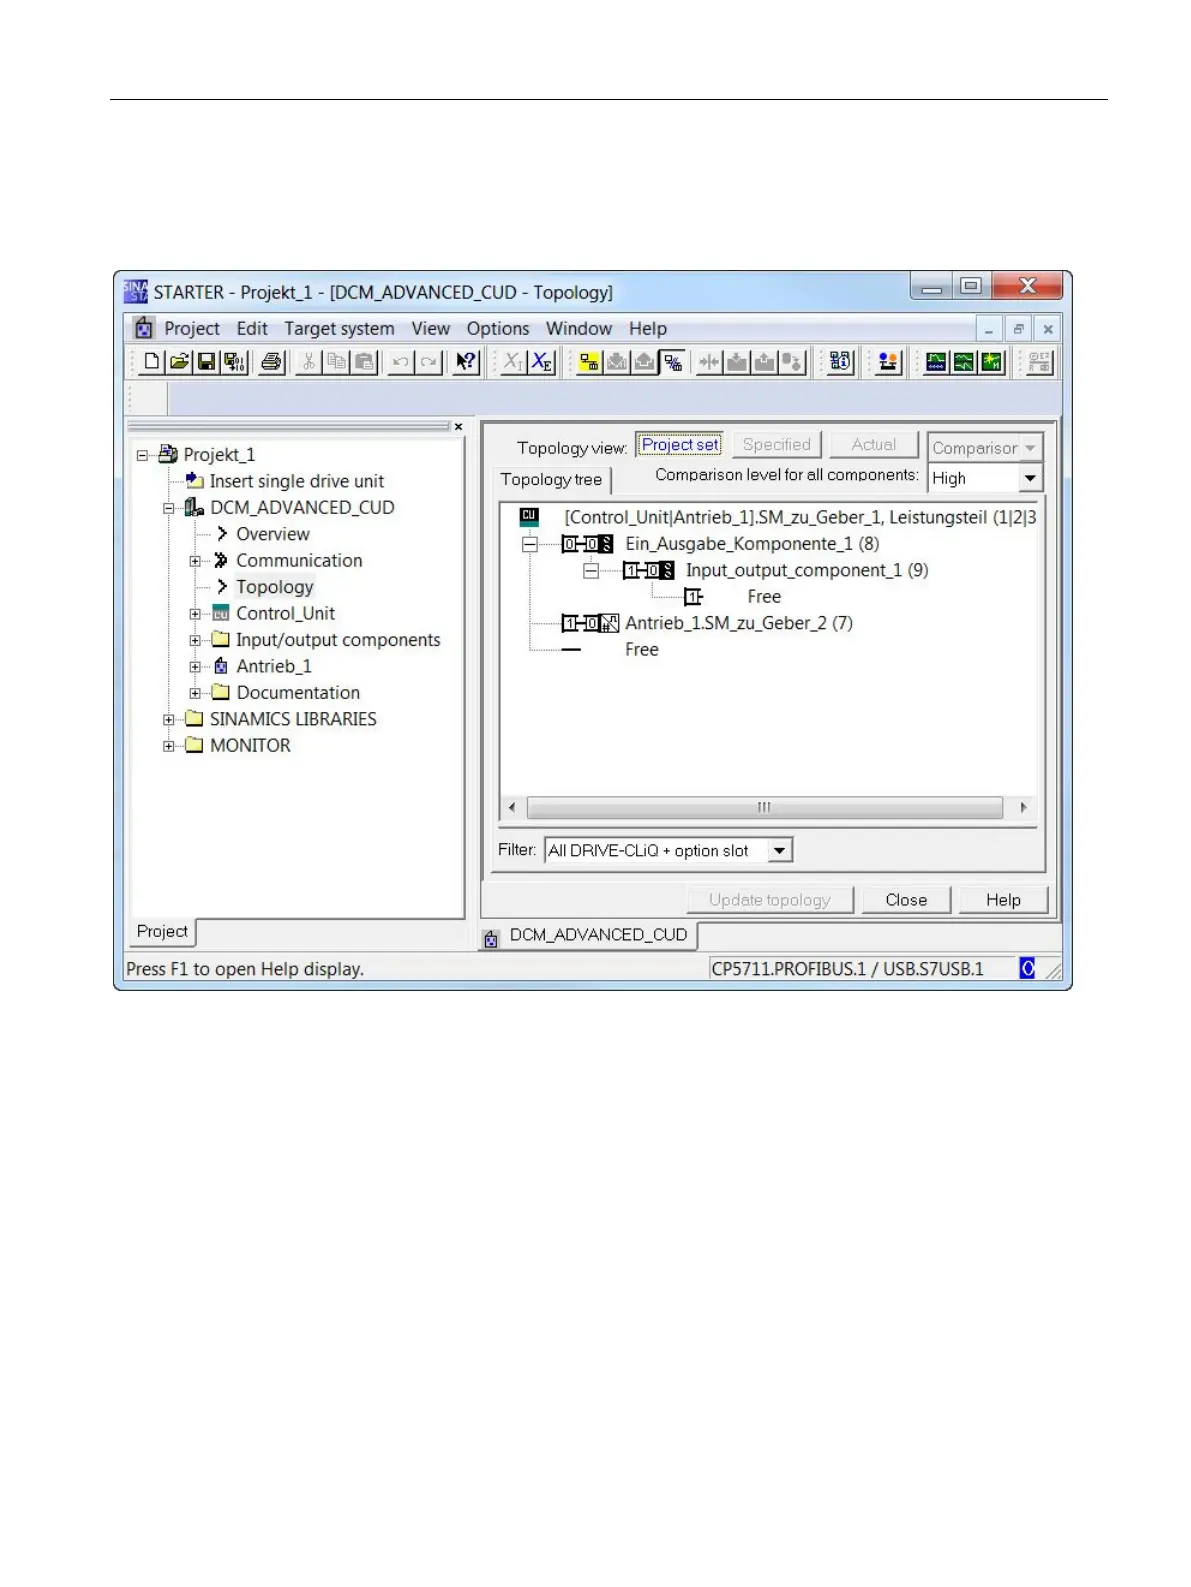
Task: Open the Window menu
Action: (579, 328)
